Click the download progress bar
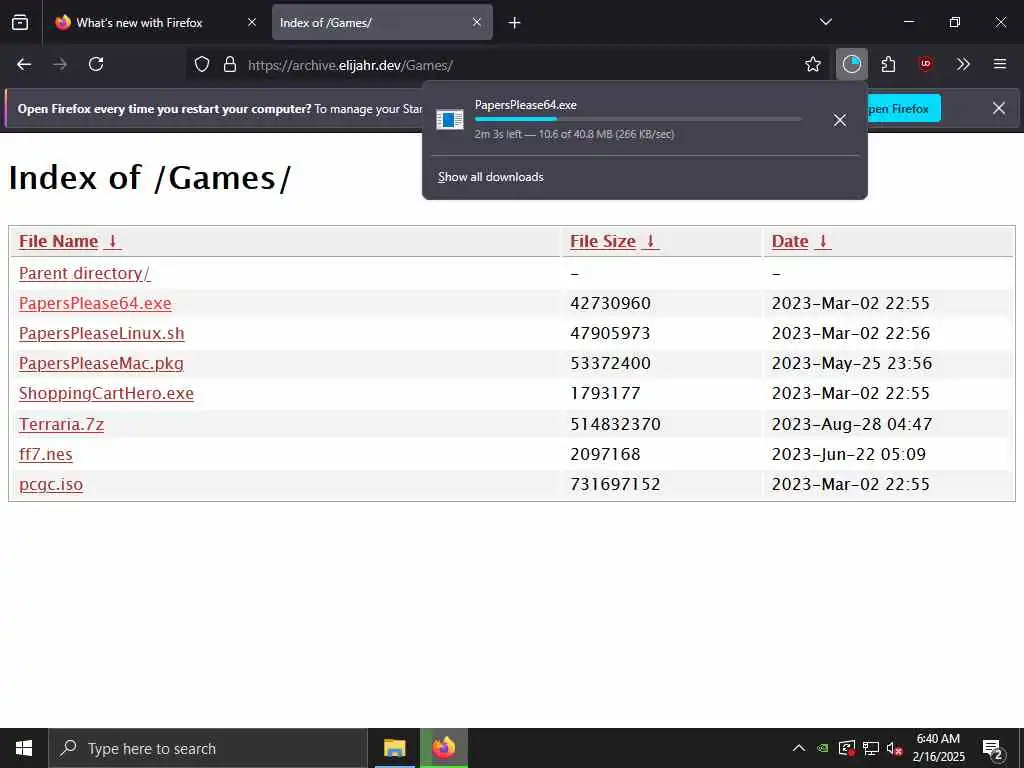Image resolution: width=1024 pixels, height=768 pixels. [x=638, y=119]
